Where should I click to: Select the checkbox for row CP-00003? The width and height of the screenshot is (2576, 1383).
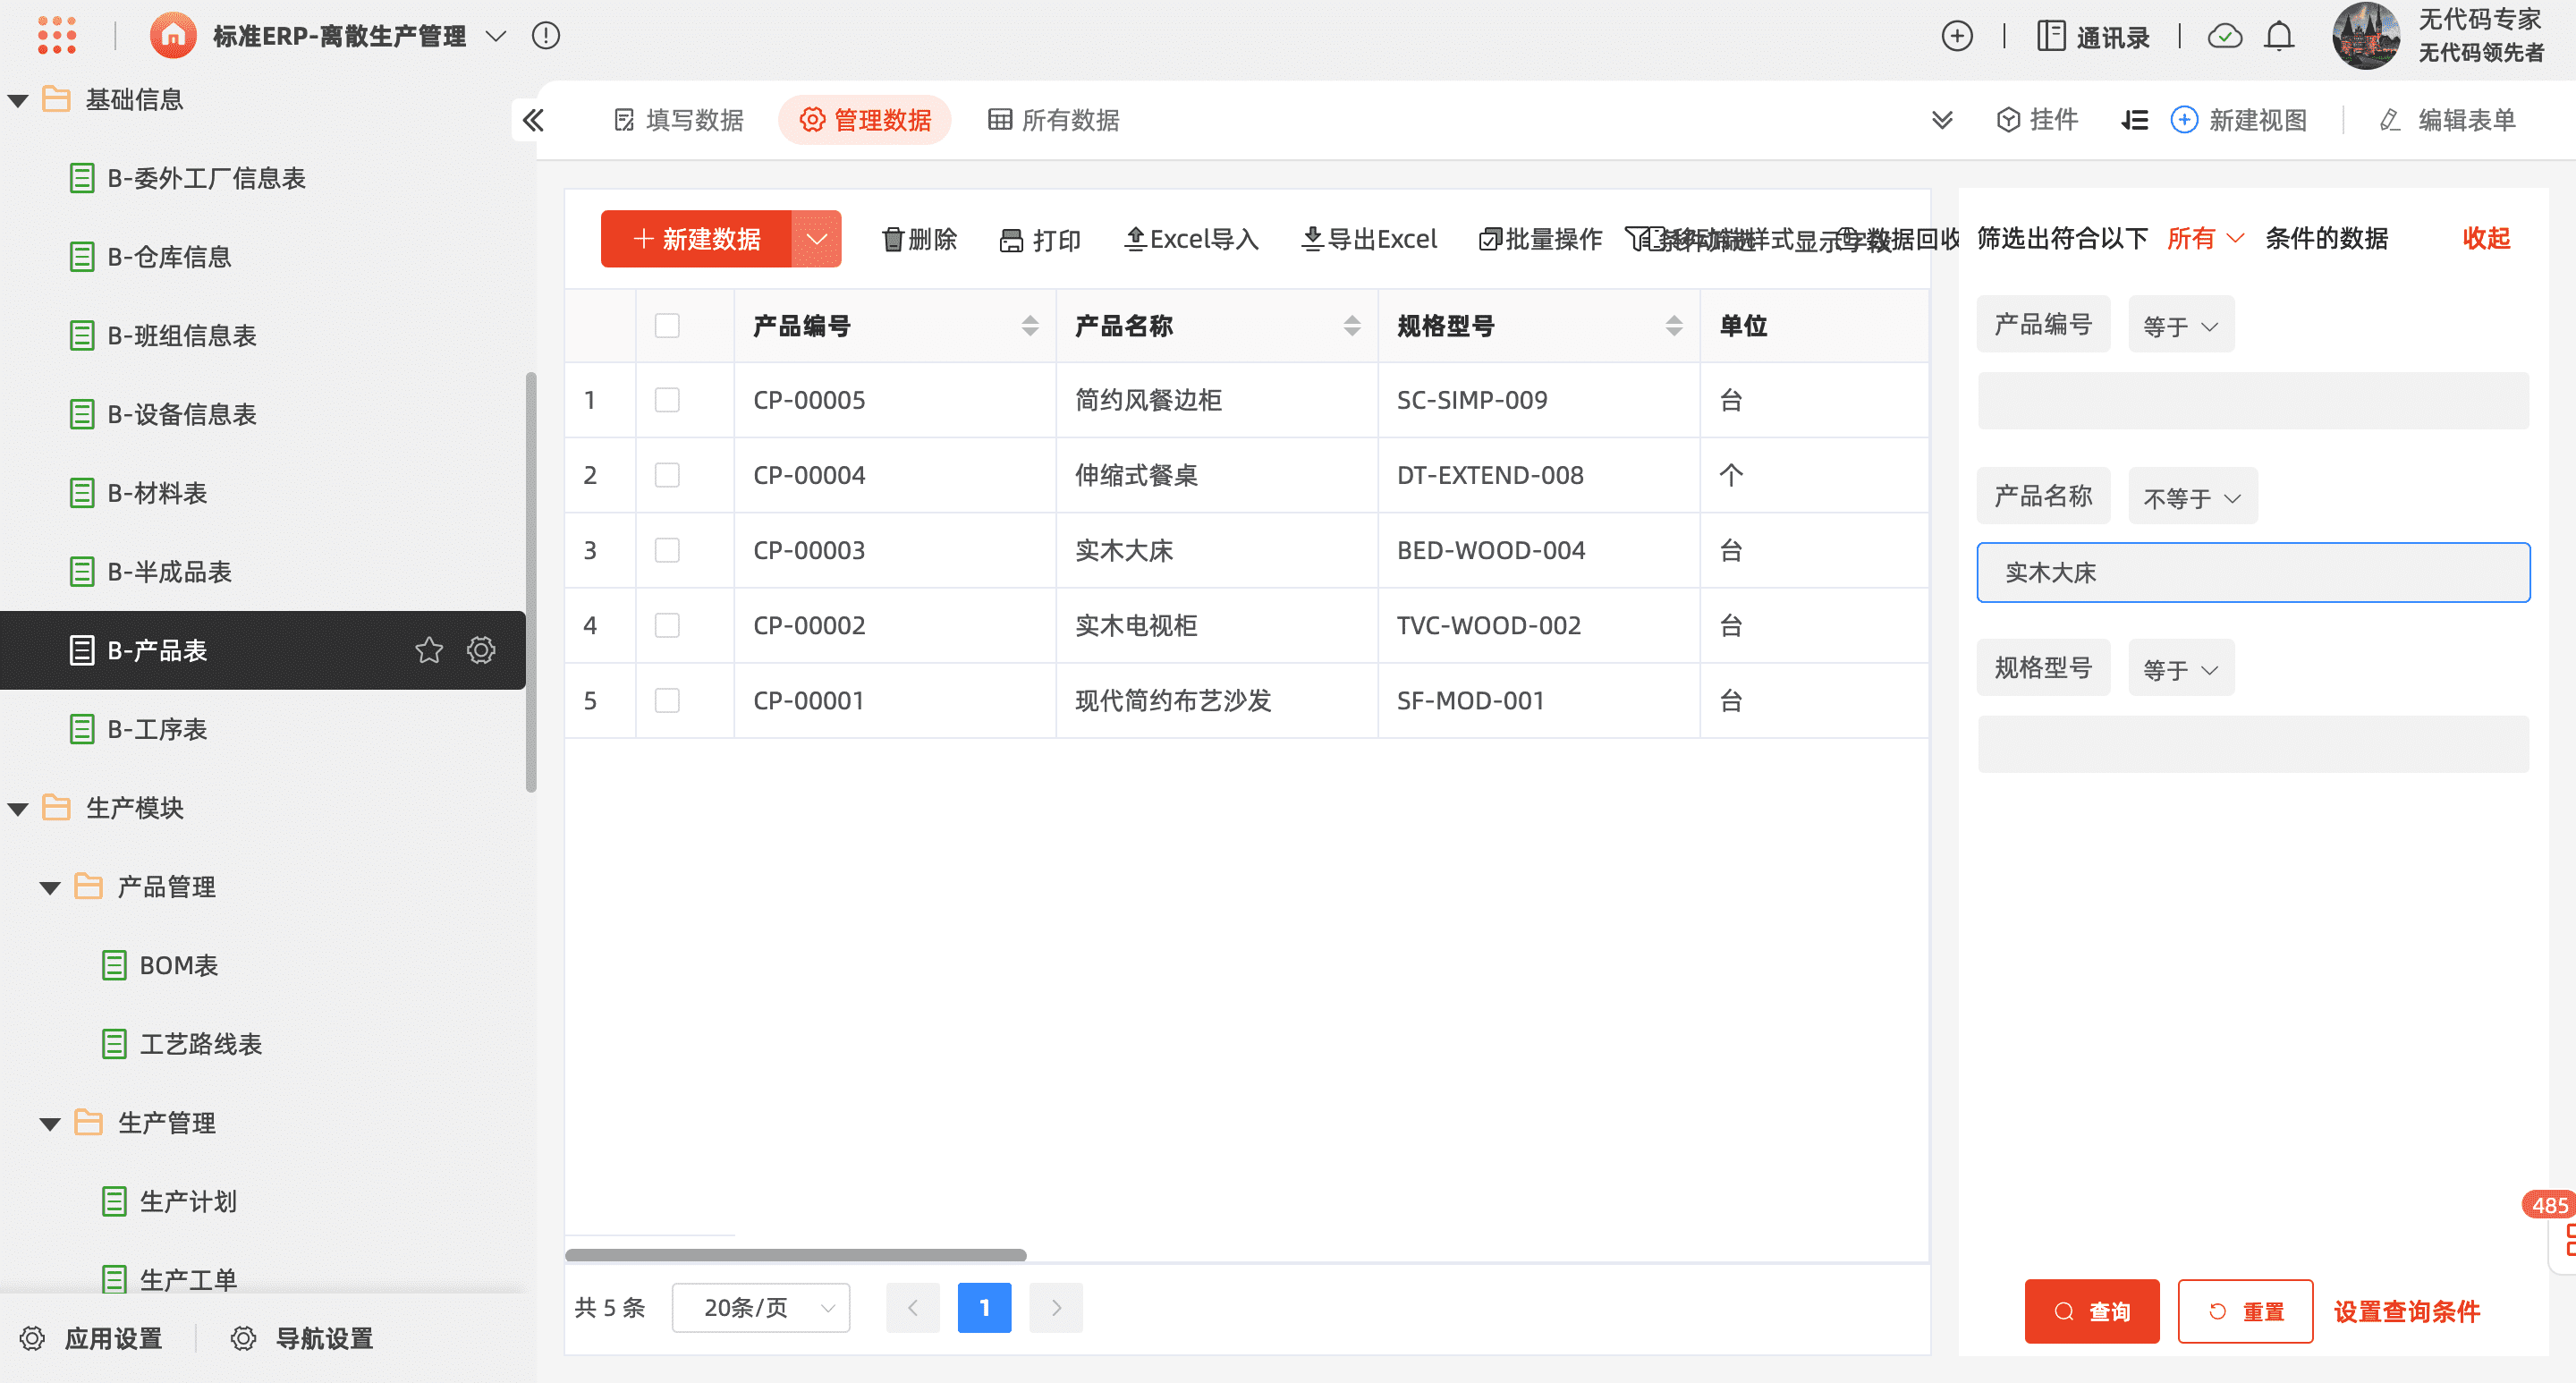coord(667,551)
